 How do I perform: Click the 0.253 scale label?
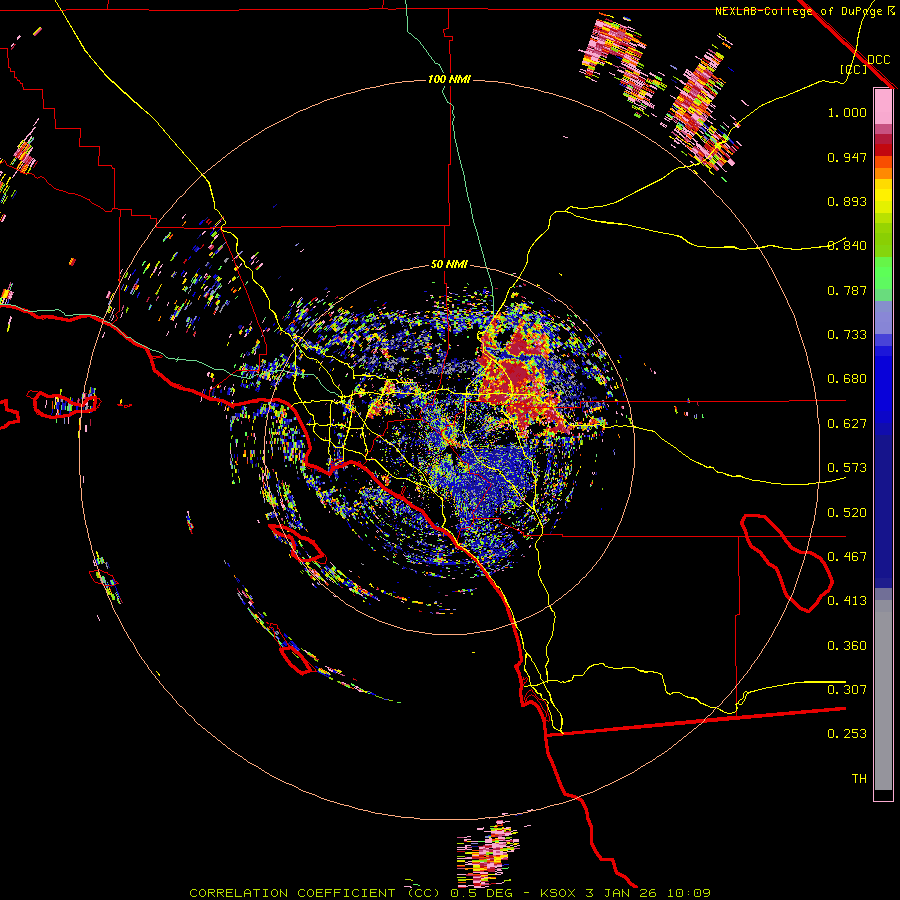click(x=847, y=734)
